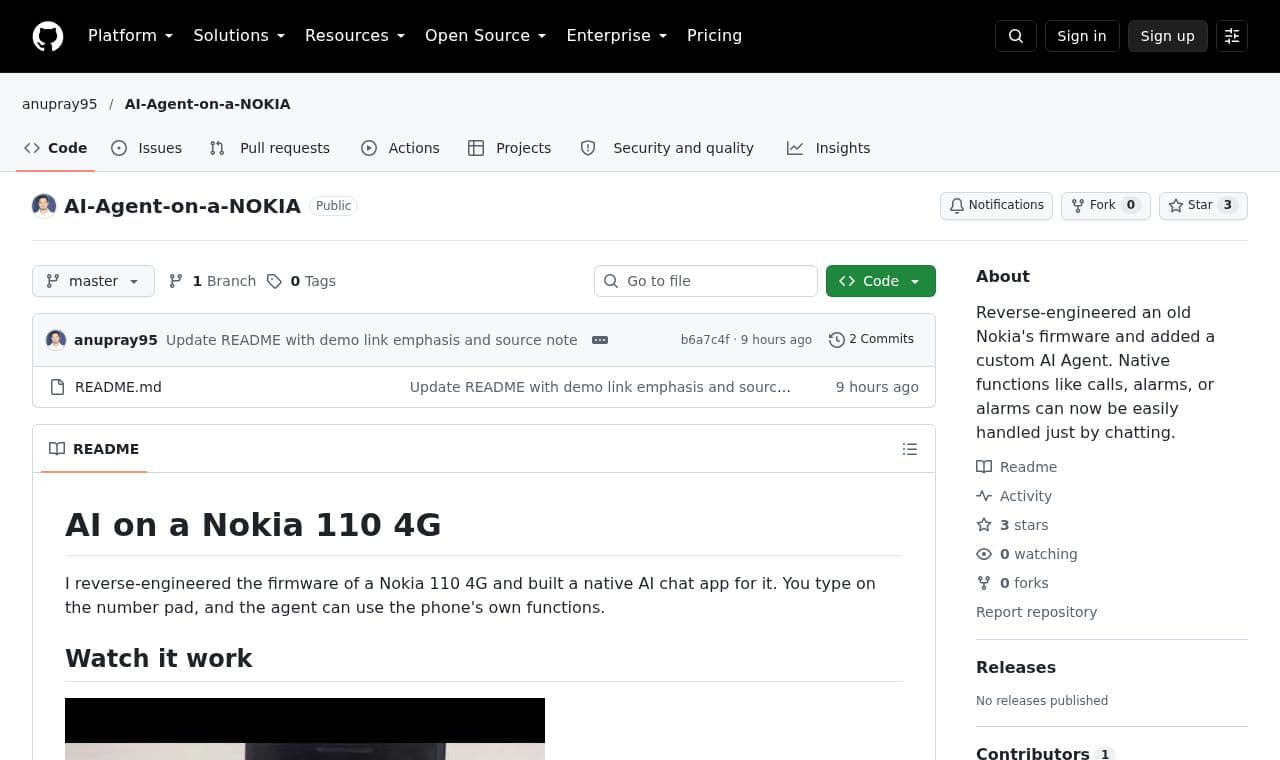Click the README outline icon
The height and width of the screenshot is (760, 1280).
(x=910, y=449)
